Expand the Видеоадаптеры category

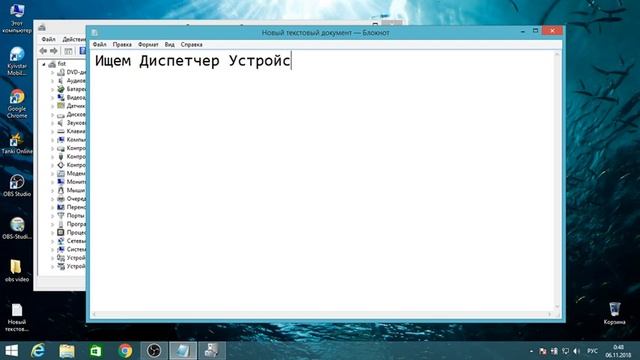(52, 98)
